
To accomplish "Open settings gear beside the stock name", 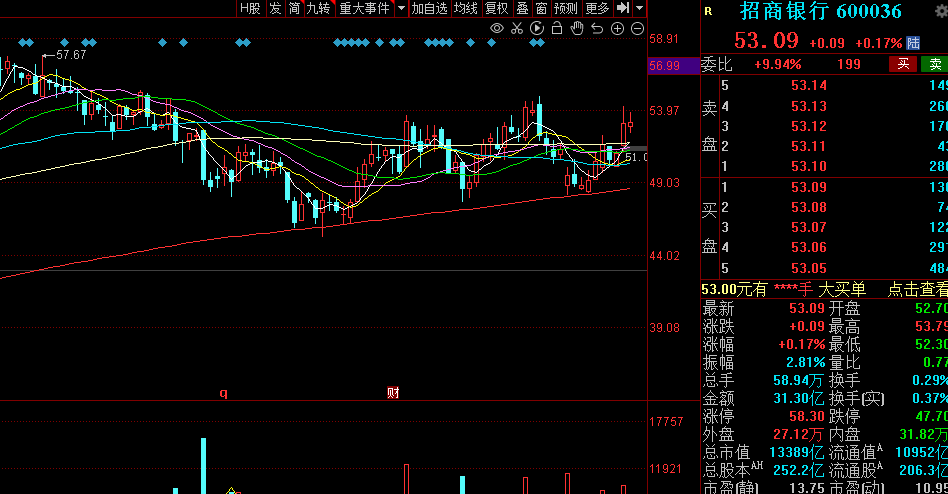I will pyautogui.click(x=941, y=11).
